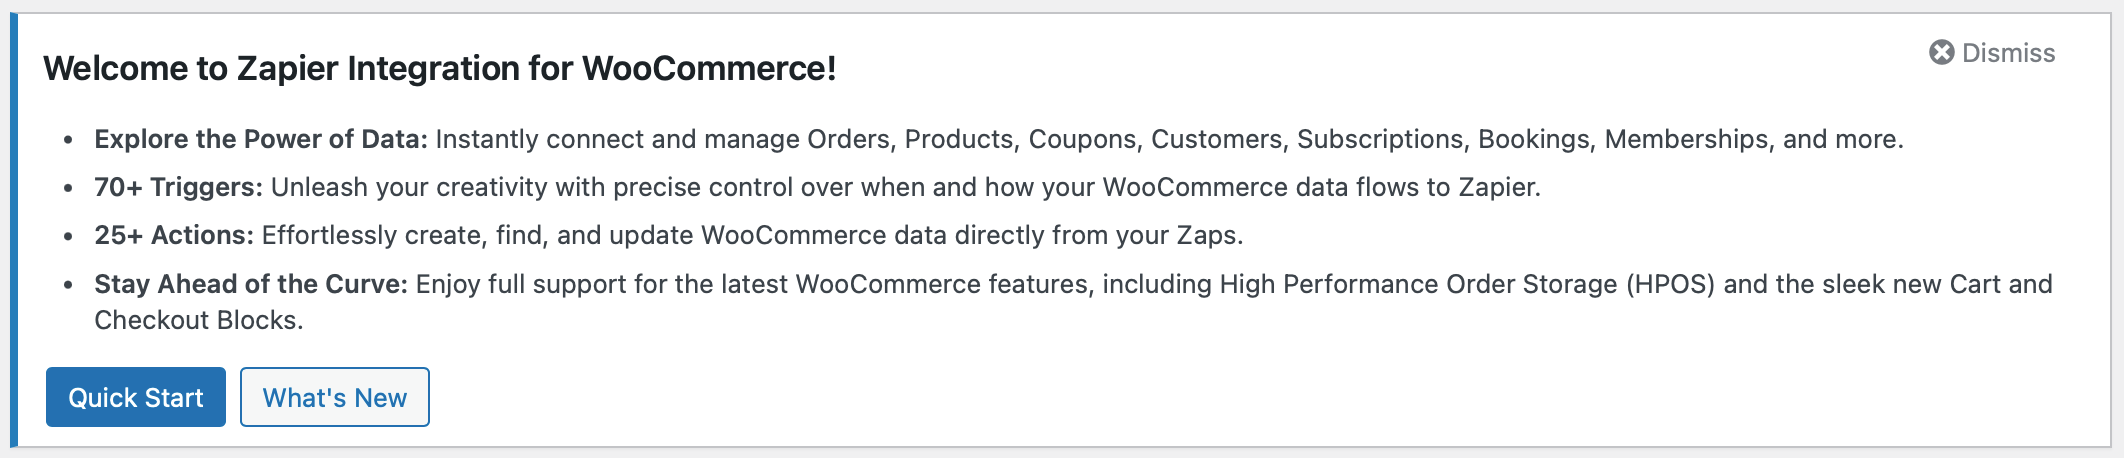Click the circled X dismiss icon

[x=1941, y=53]
